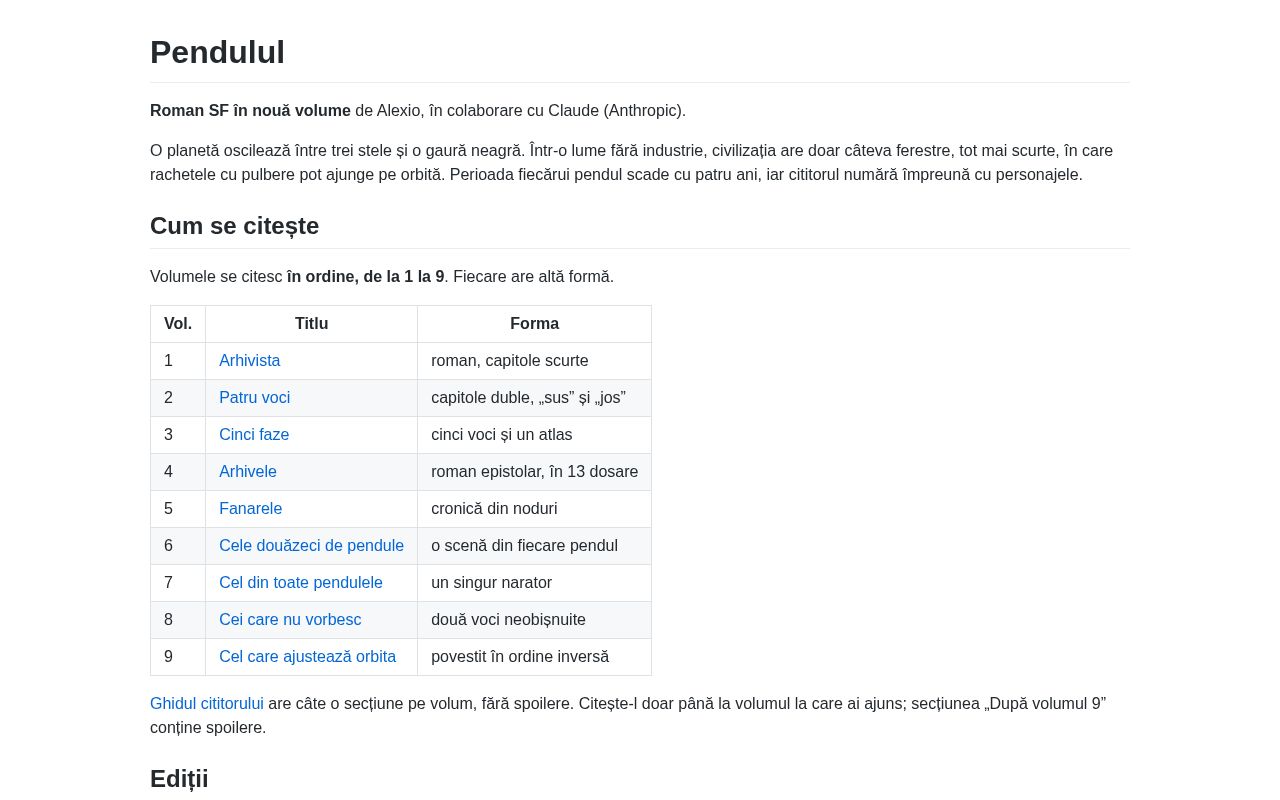The height and width of the screenshot is (800, 1280).
Task: Select cell 'două voci neobișnuite'
Action: (x=535, y=620)
